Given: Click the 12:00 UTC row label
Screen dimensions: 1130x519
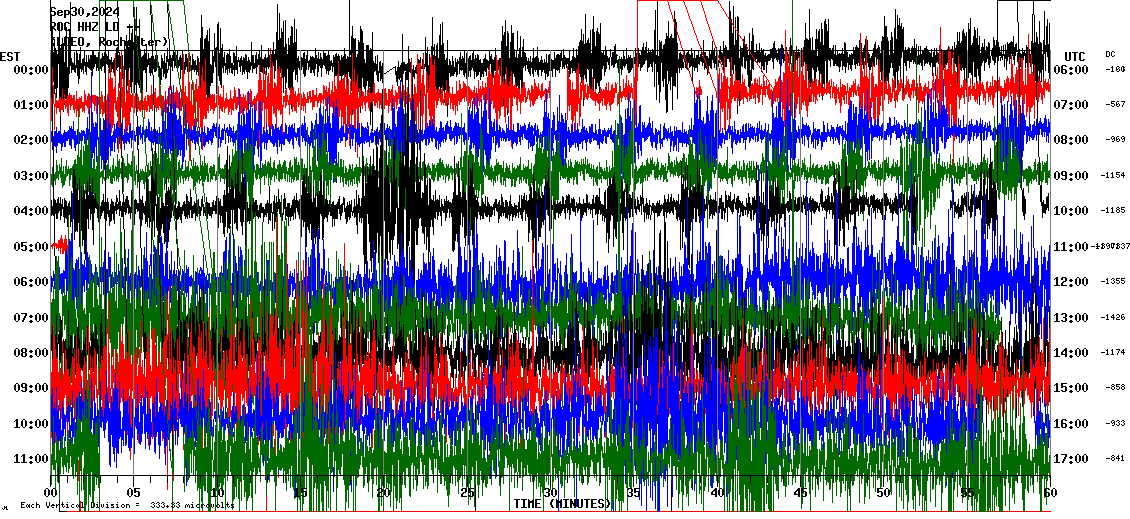Looking at the screenshot, I should coord(1073,282).
